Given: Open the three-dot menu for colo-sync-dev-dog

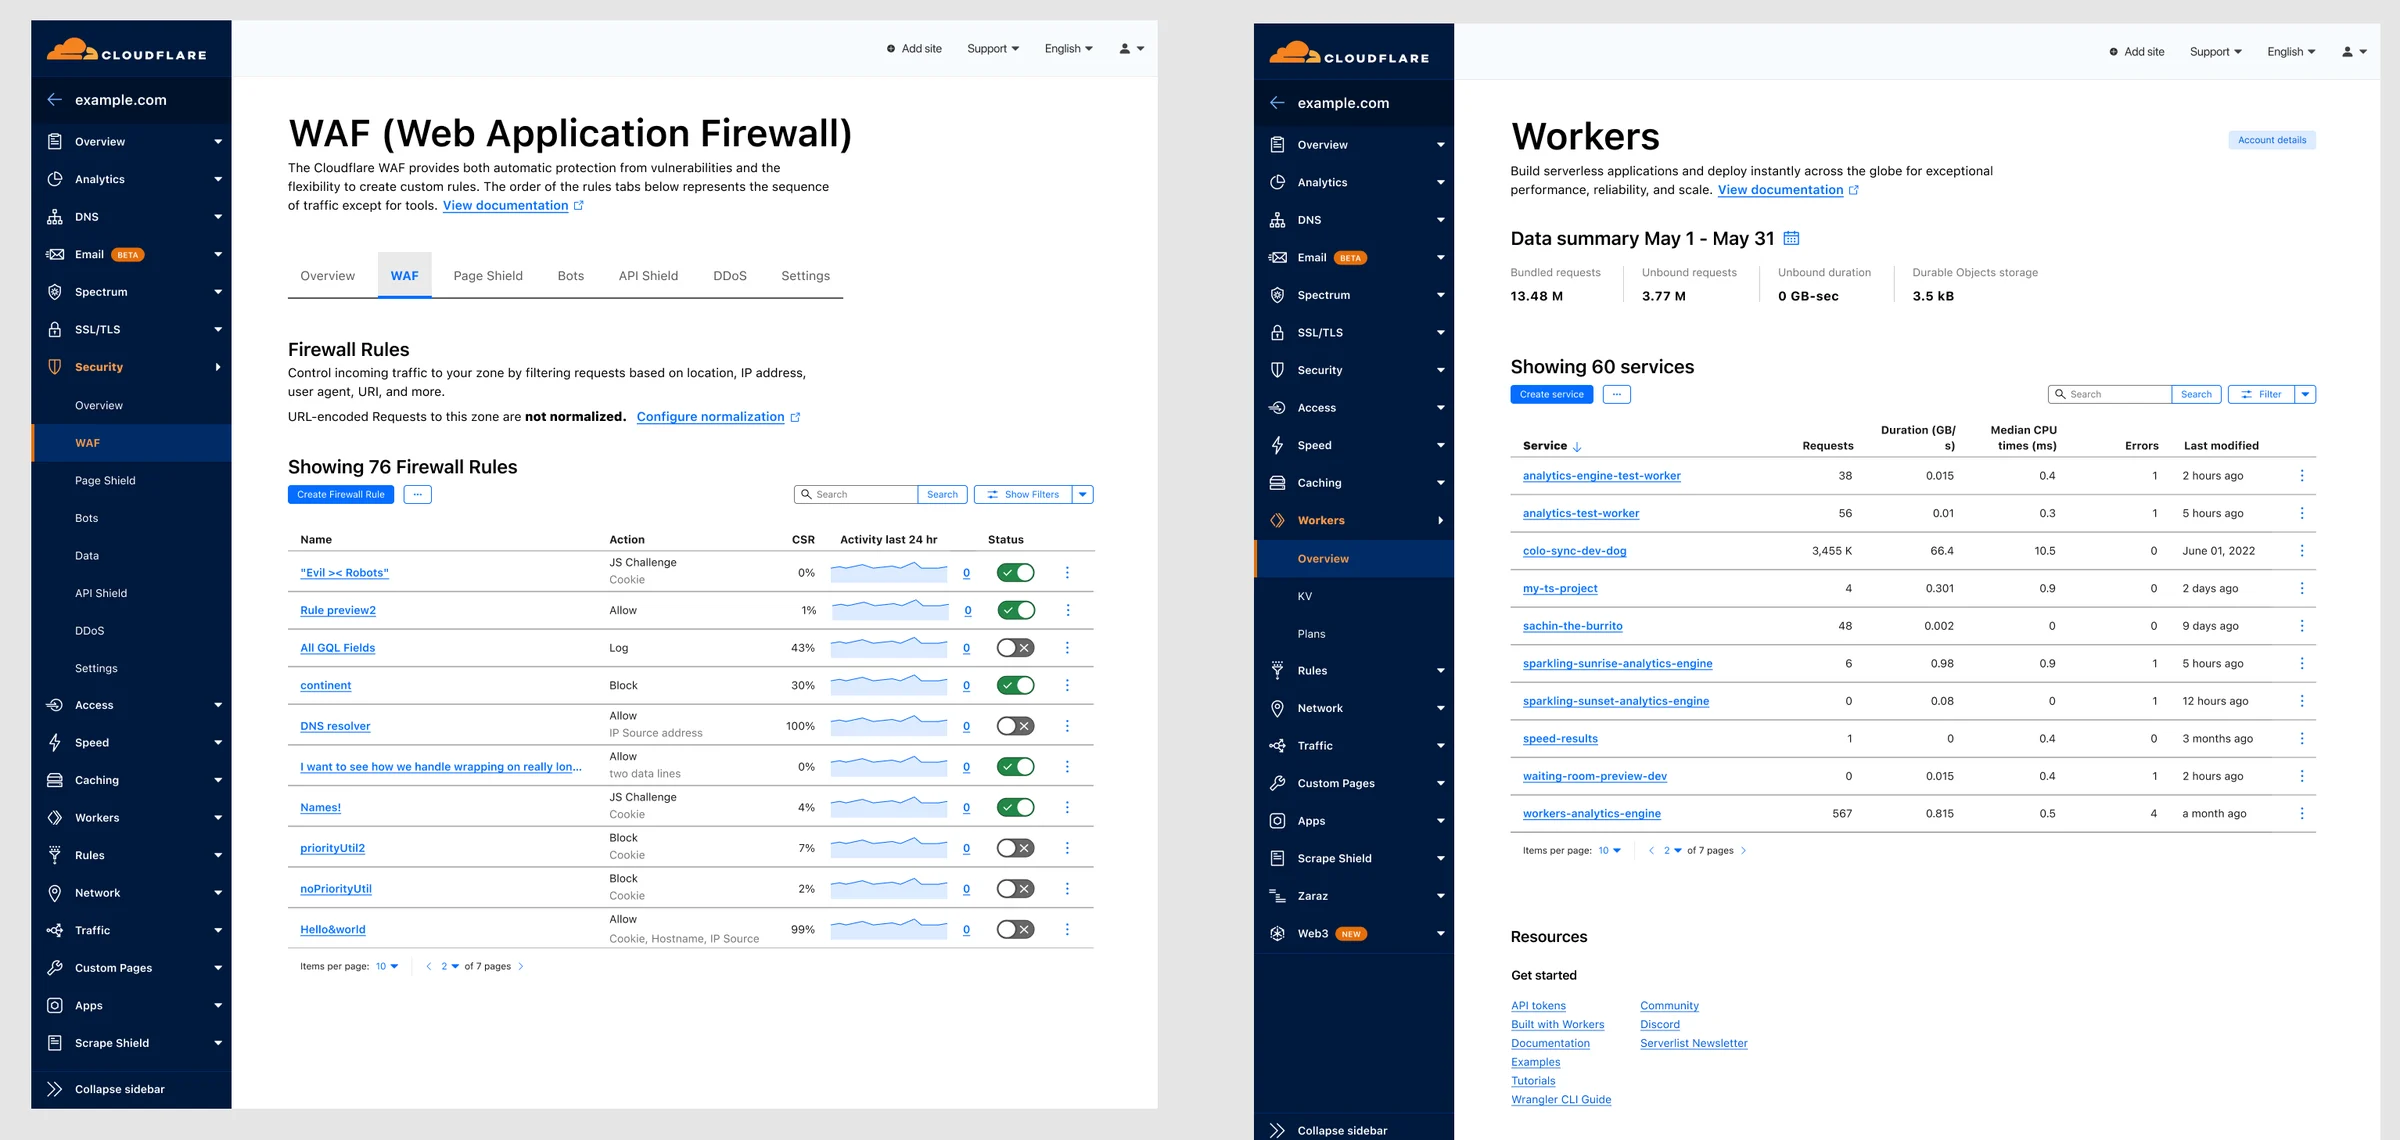Looking at the screenshot, I should pos(2302,551).
